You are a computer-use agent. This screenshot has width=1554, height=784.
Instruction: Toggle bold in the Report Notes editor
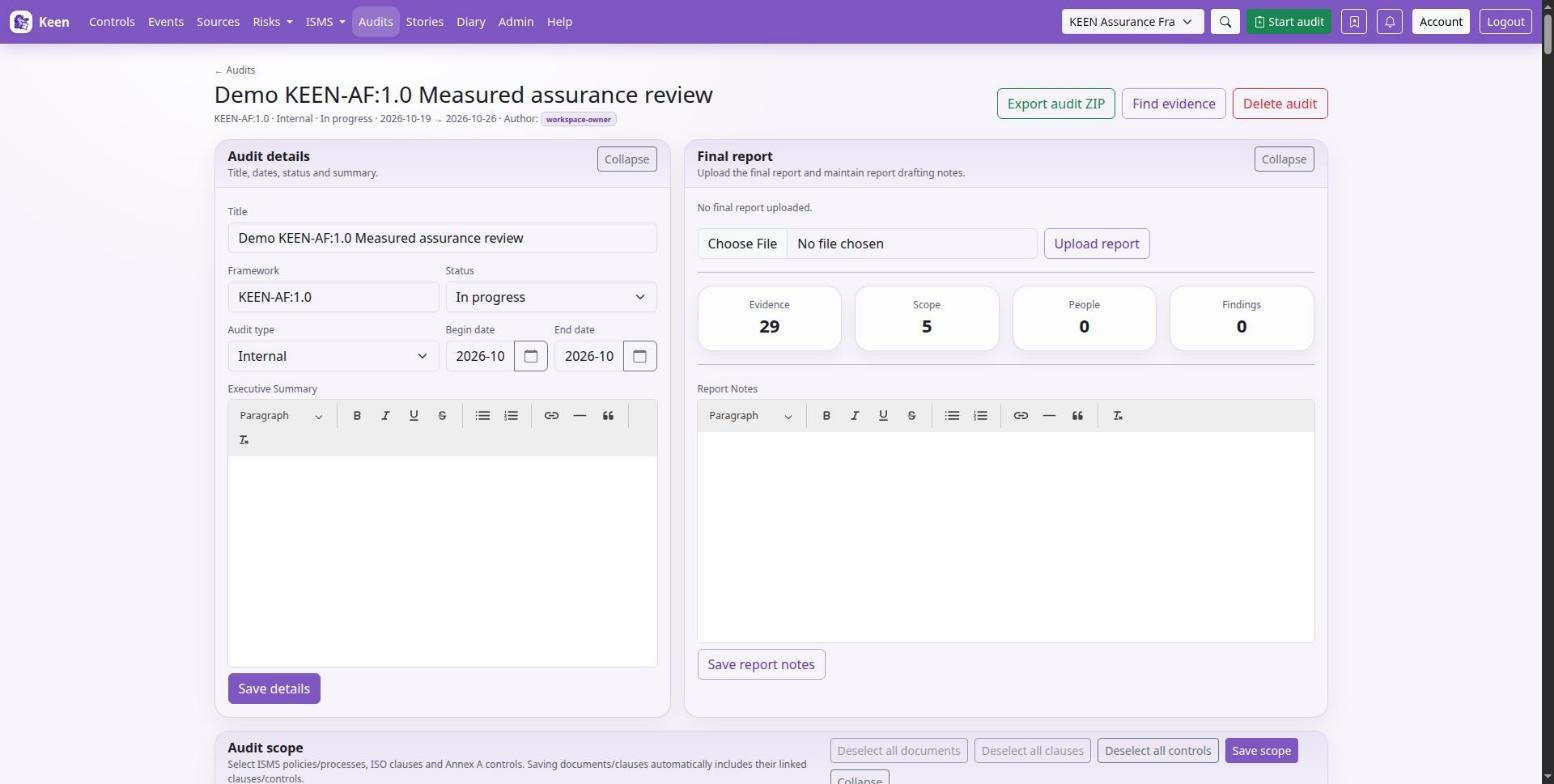click(827, 416)
